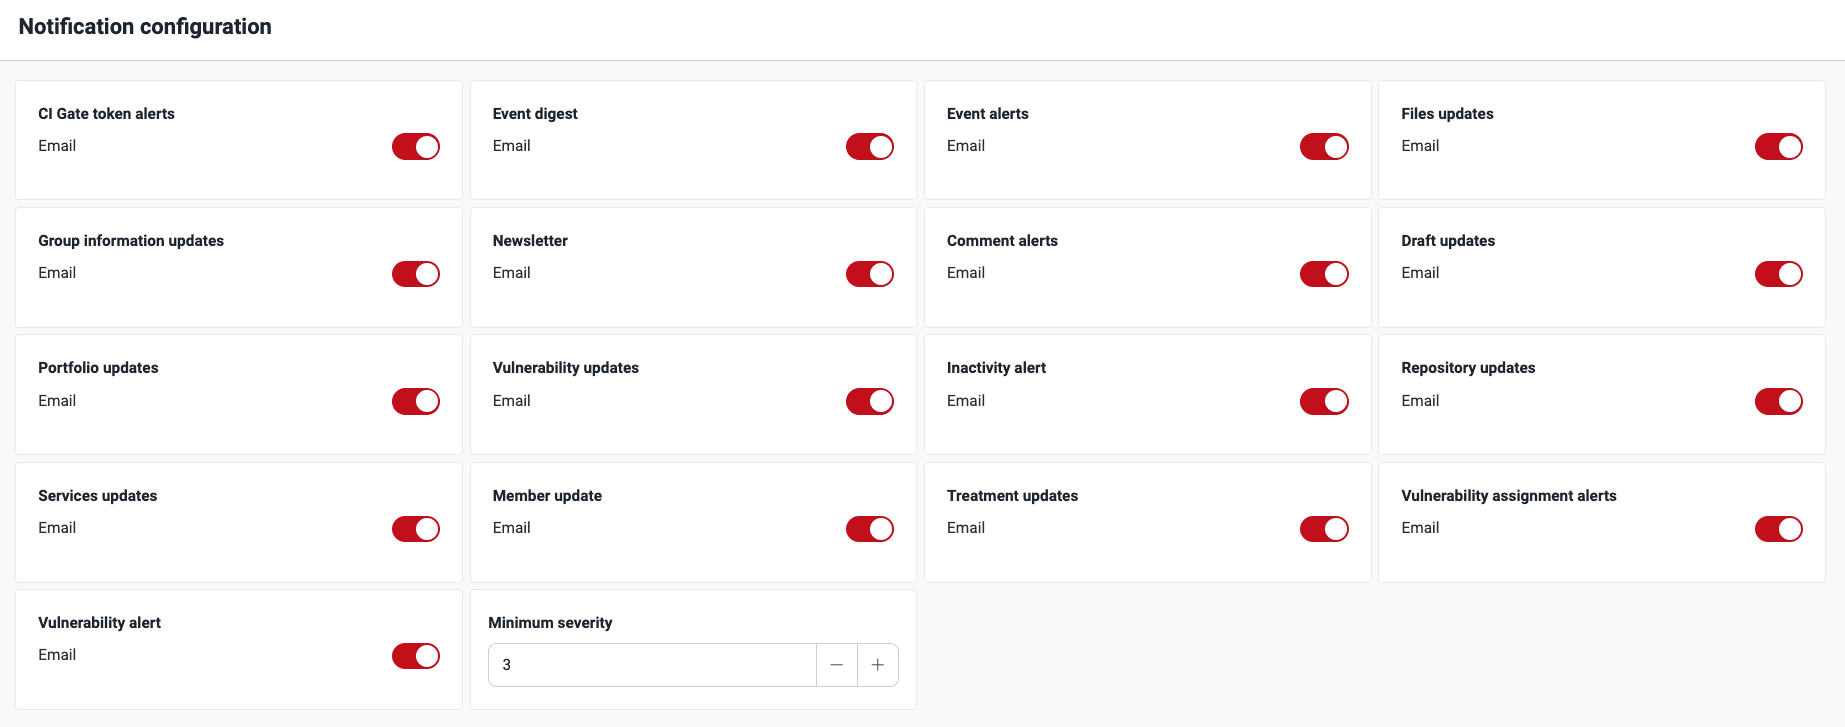Disable Portfolio updates emails

tap(415, 401)
